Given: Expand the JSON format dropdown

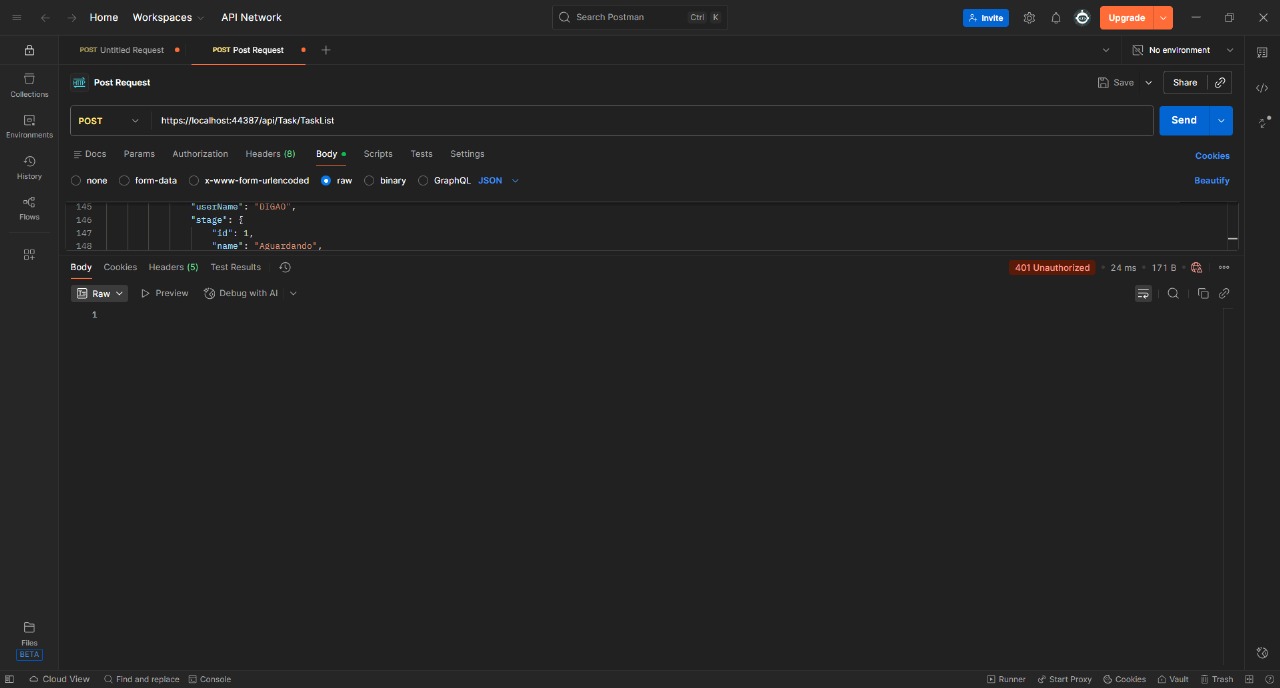Looking at the screenshot, I should 499,181.
